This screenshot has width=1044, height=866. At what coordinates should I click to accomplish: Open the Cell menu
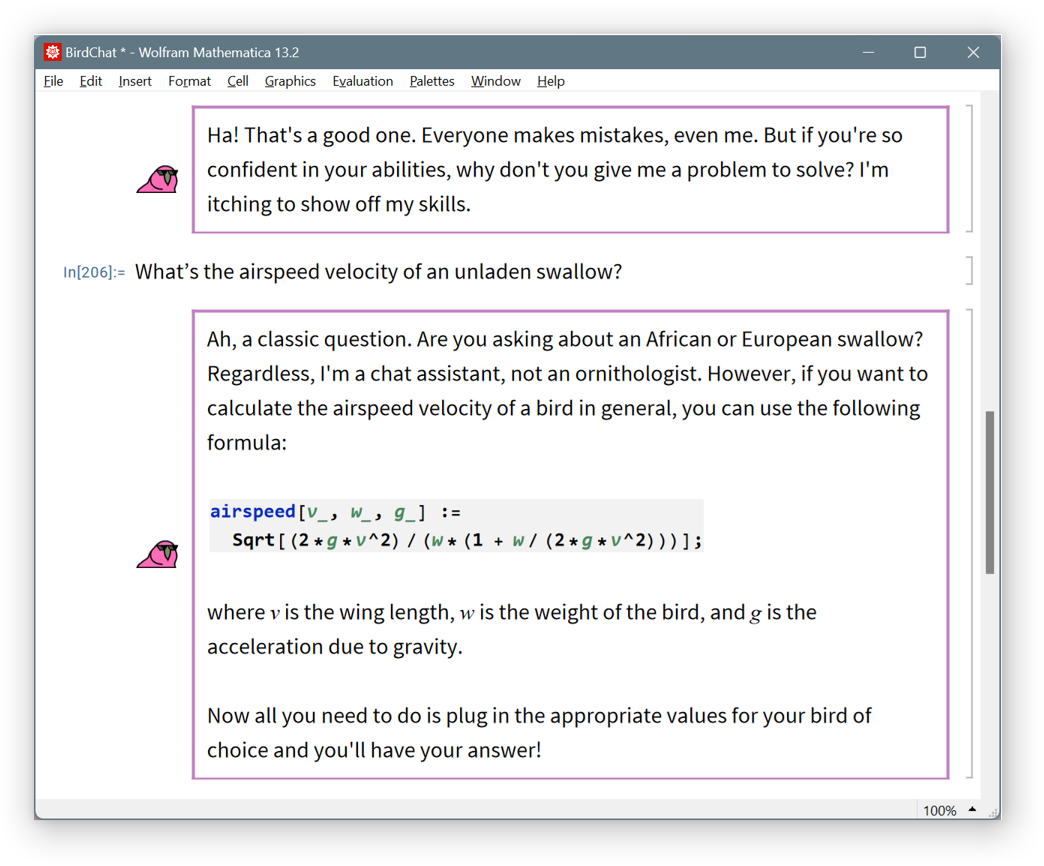point(237,81)
